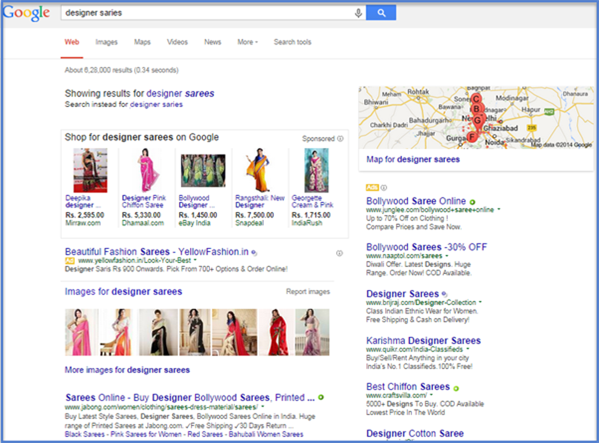Open the Videos tab
The image size is (600, 443).
coord(177,42)
